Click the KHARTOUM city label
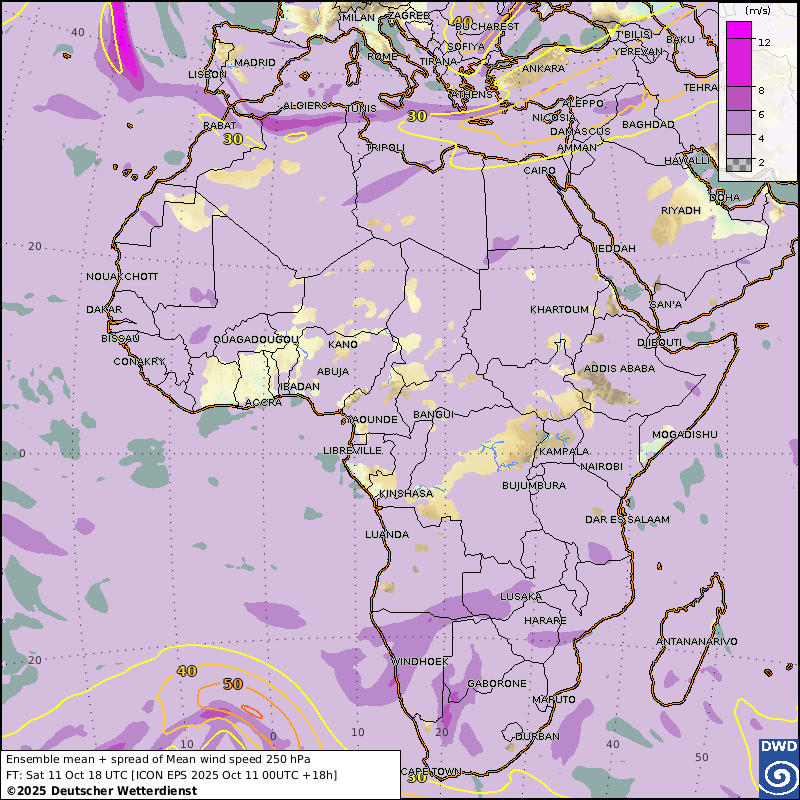The height and width of the screenshot is (800, 800). [x=560, y=310]
